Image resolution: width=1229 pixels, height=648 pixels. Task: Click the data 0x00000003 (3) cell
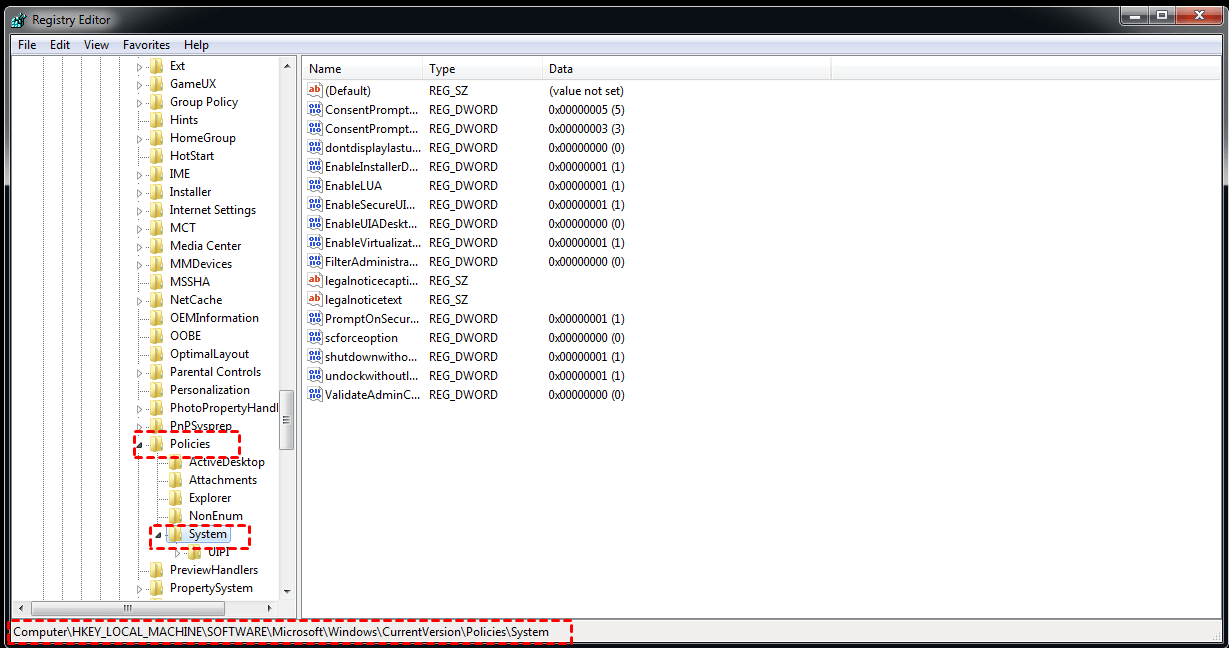pyautogui.click(x=586, y=129)
